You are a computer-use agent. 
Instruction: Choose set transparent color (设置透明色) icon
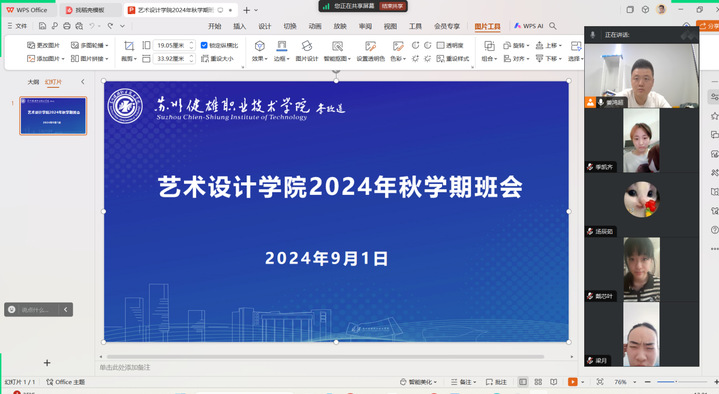(x=371, y=46)
